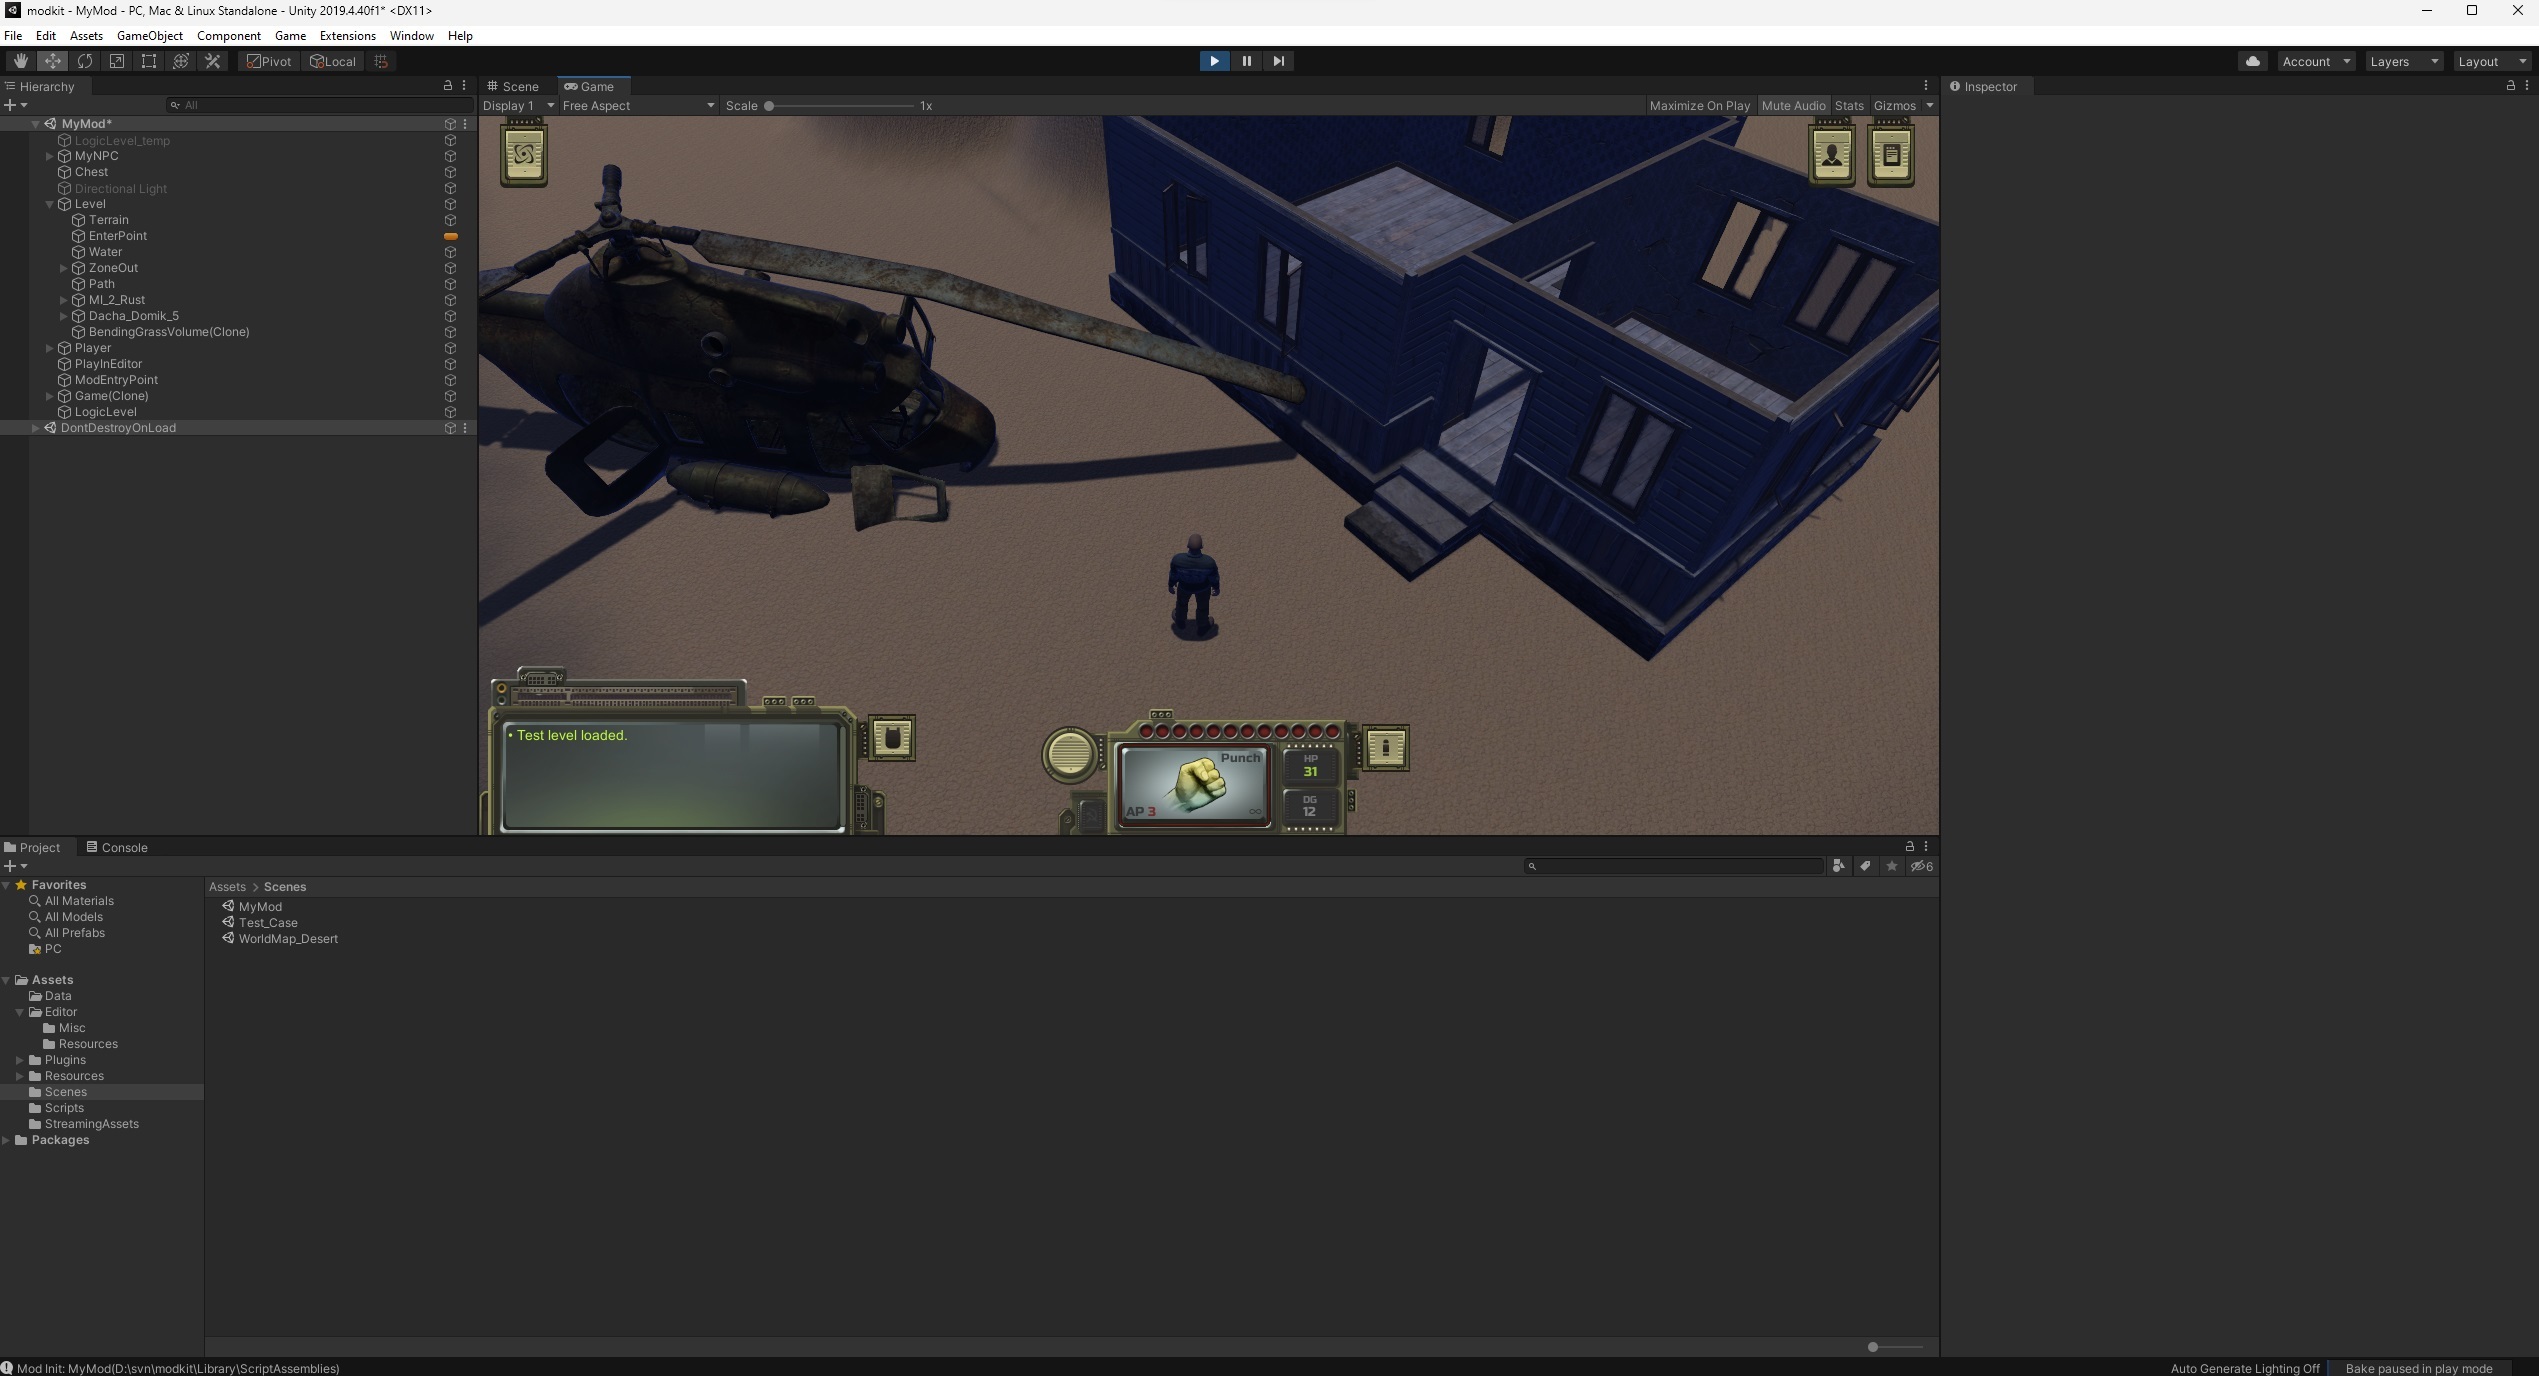The height and width of the screenshot is (1376, 2539).
Task: Toggle Pivot handle position
Action: click(269, 61)
